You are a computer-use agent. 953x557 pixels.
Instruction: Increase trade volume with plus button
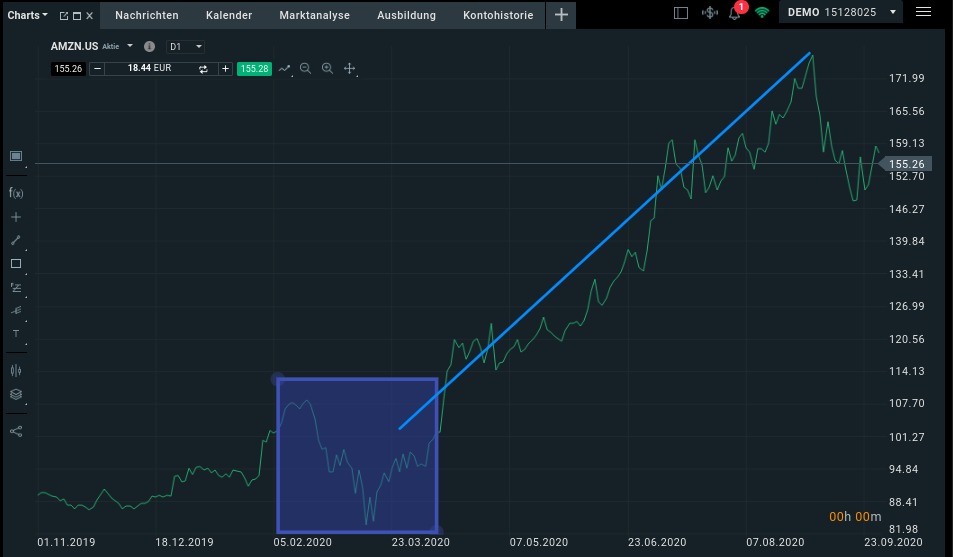coord(225,69)
